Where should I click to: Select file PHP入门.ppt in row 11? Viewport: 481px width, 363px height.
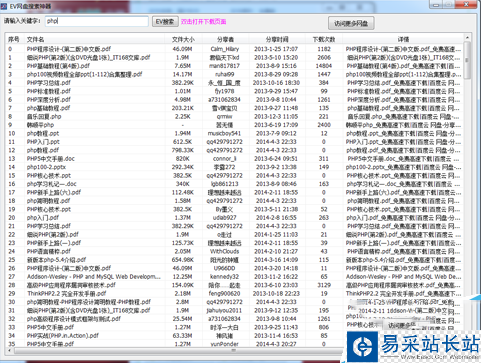click(x=43, y=142)
